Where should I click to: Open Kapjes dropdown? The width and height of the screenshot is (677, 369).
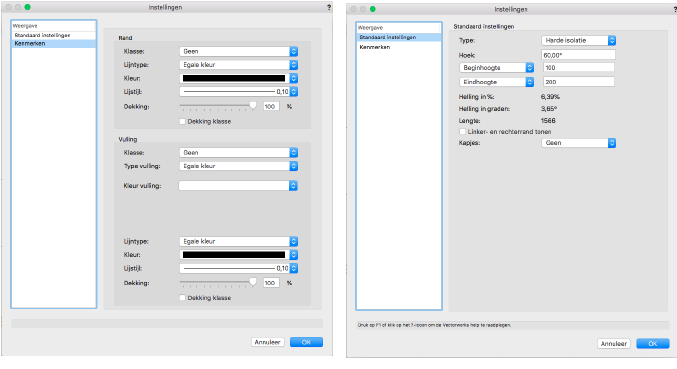coord(579,143)
